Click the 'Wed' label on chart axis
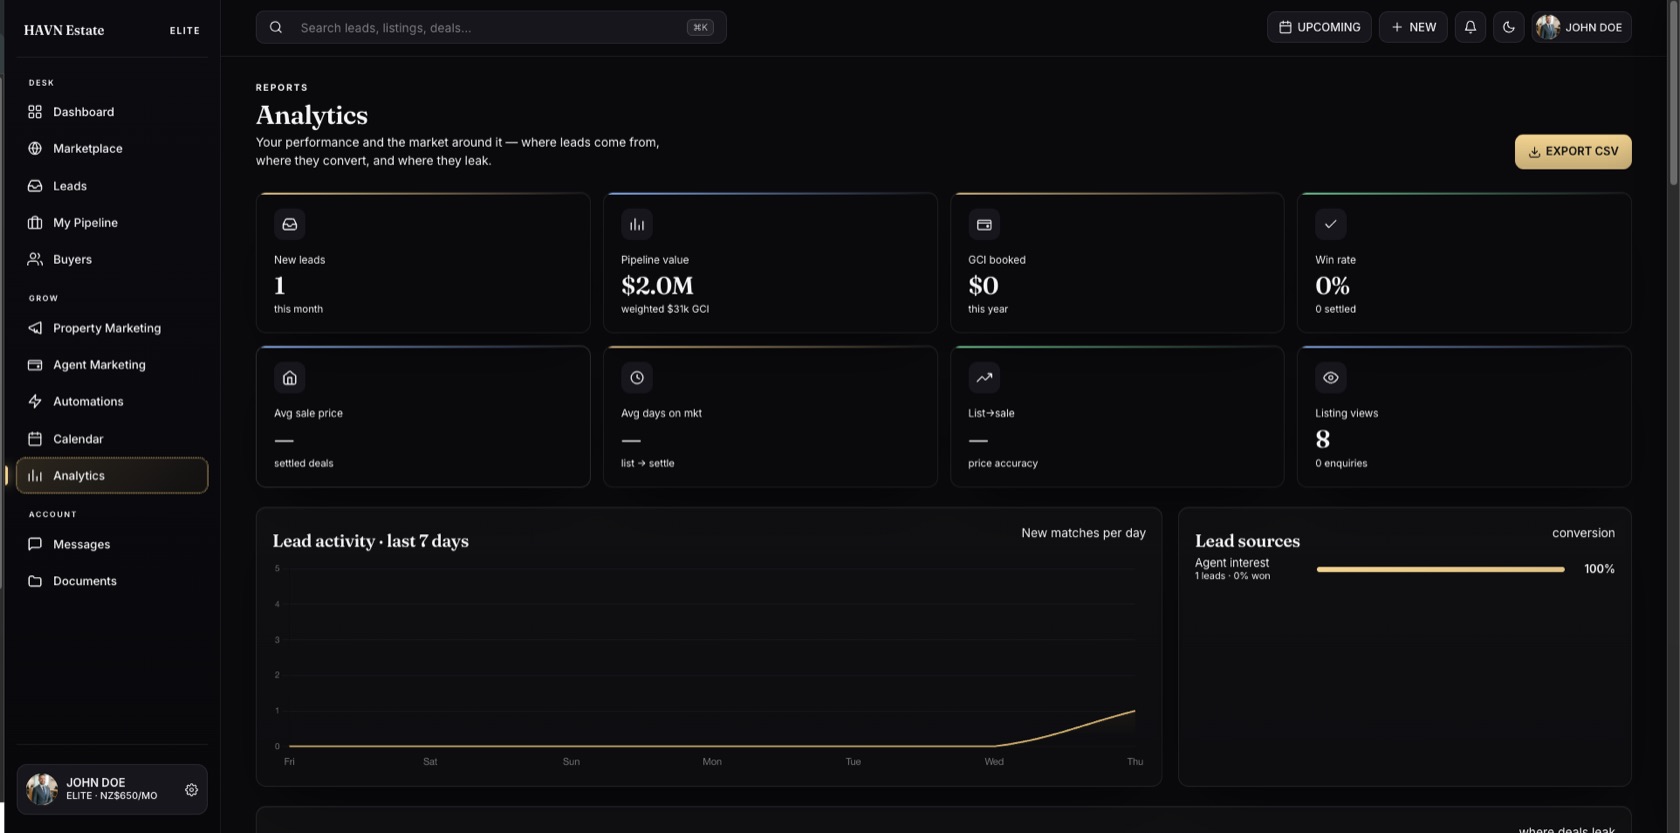Image resolution: width=1680 pixels, height=833 pixels. pyautogui.click(x=994, y=762)
